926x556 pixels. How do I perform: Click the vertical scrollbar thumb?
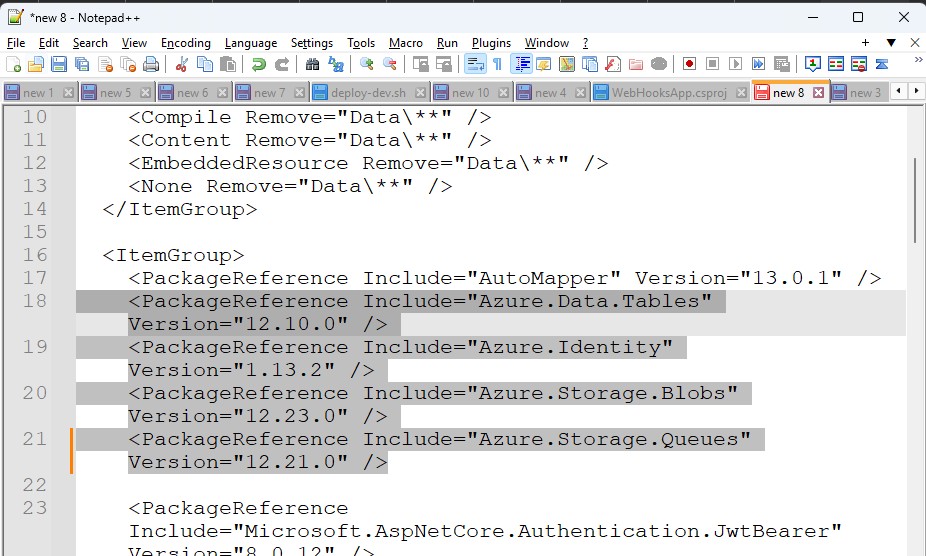click(917, 199)
